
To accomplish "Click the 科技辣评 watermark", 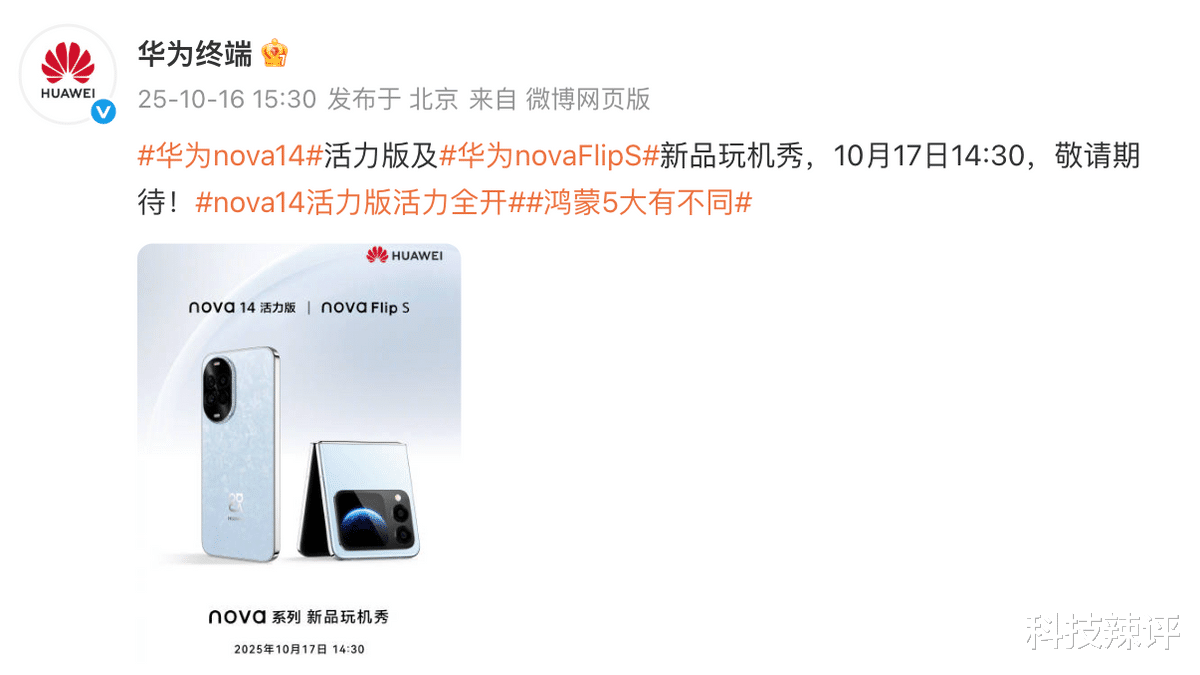I will click(1103, 630).
